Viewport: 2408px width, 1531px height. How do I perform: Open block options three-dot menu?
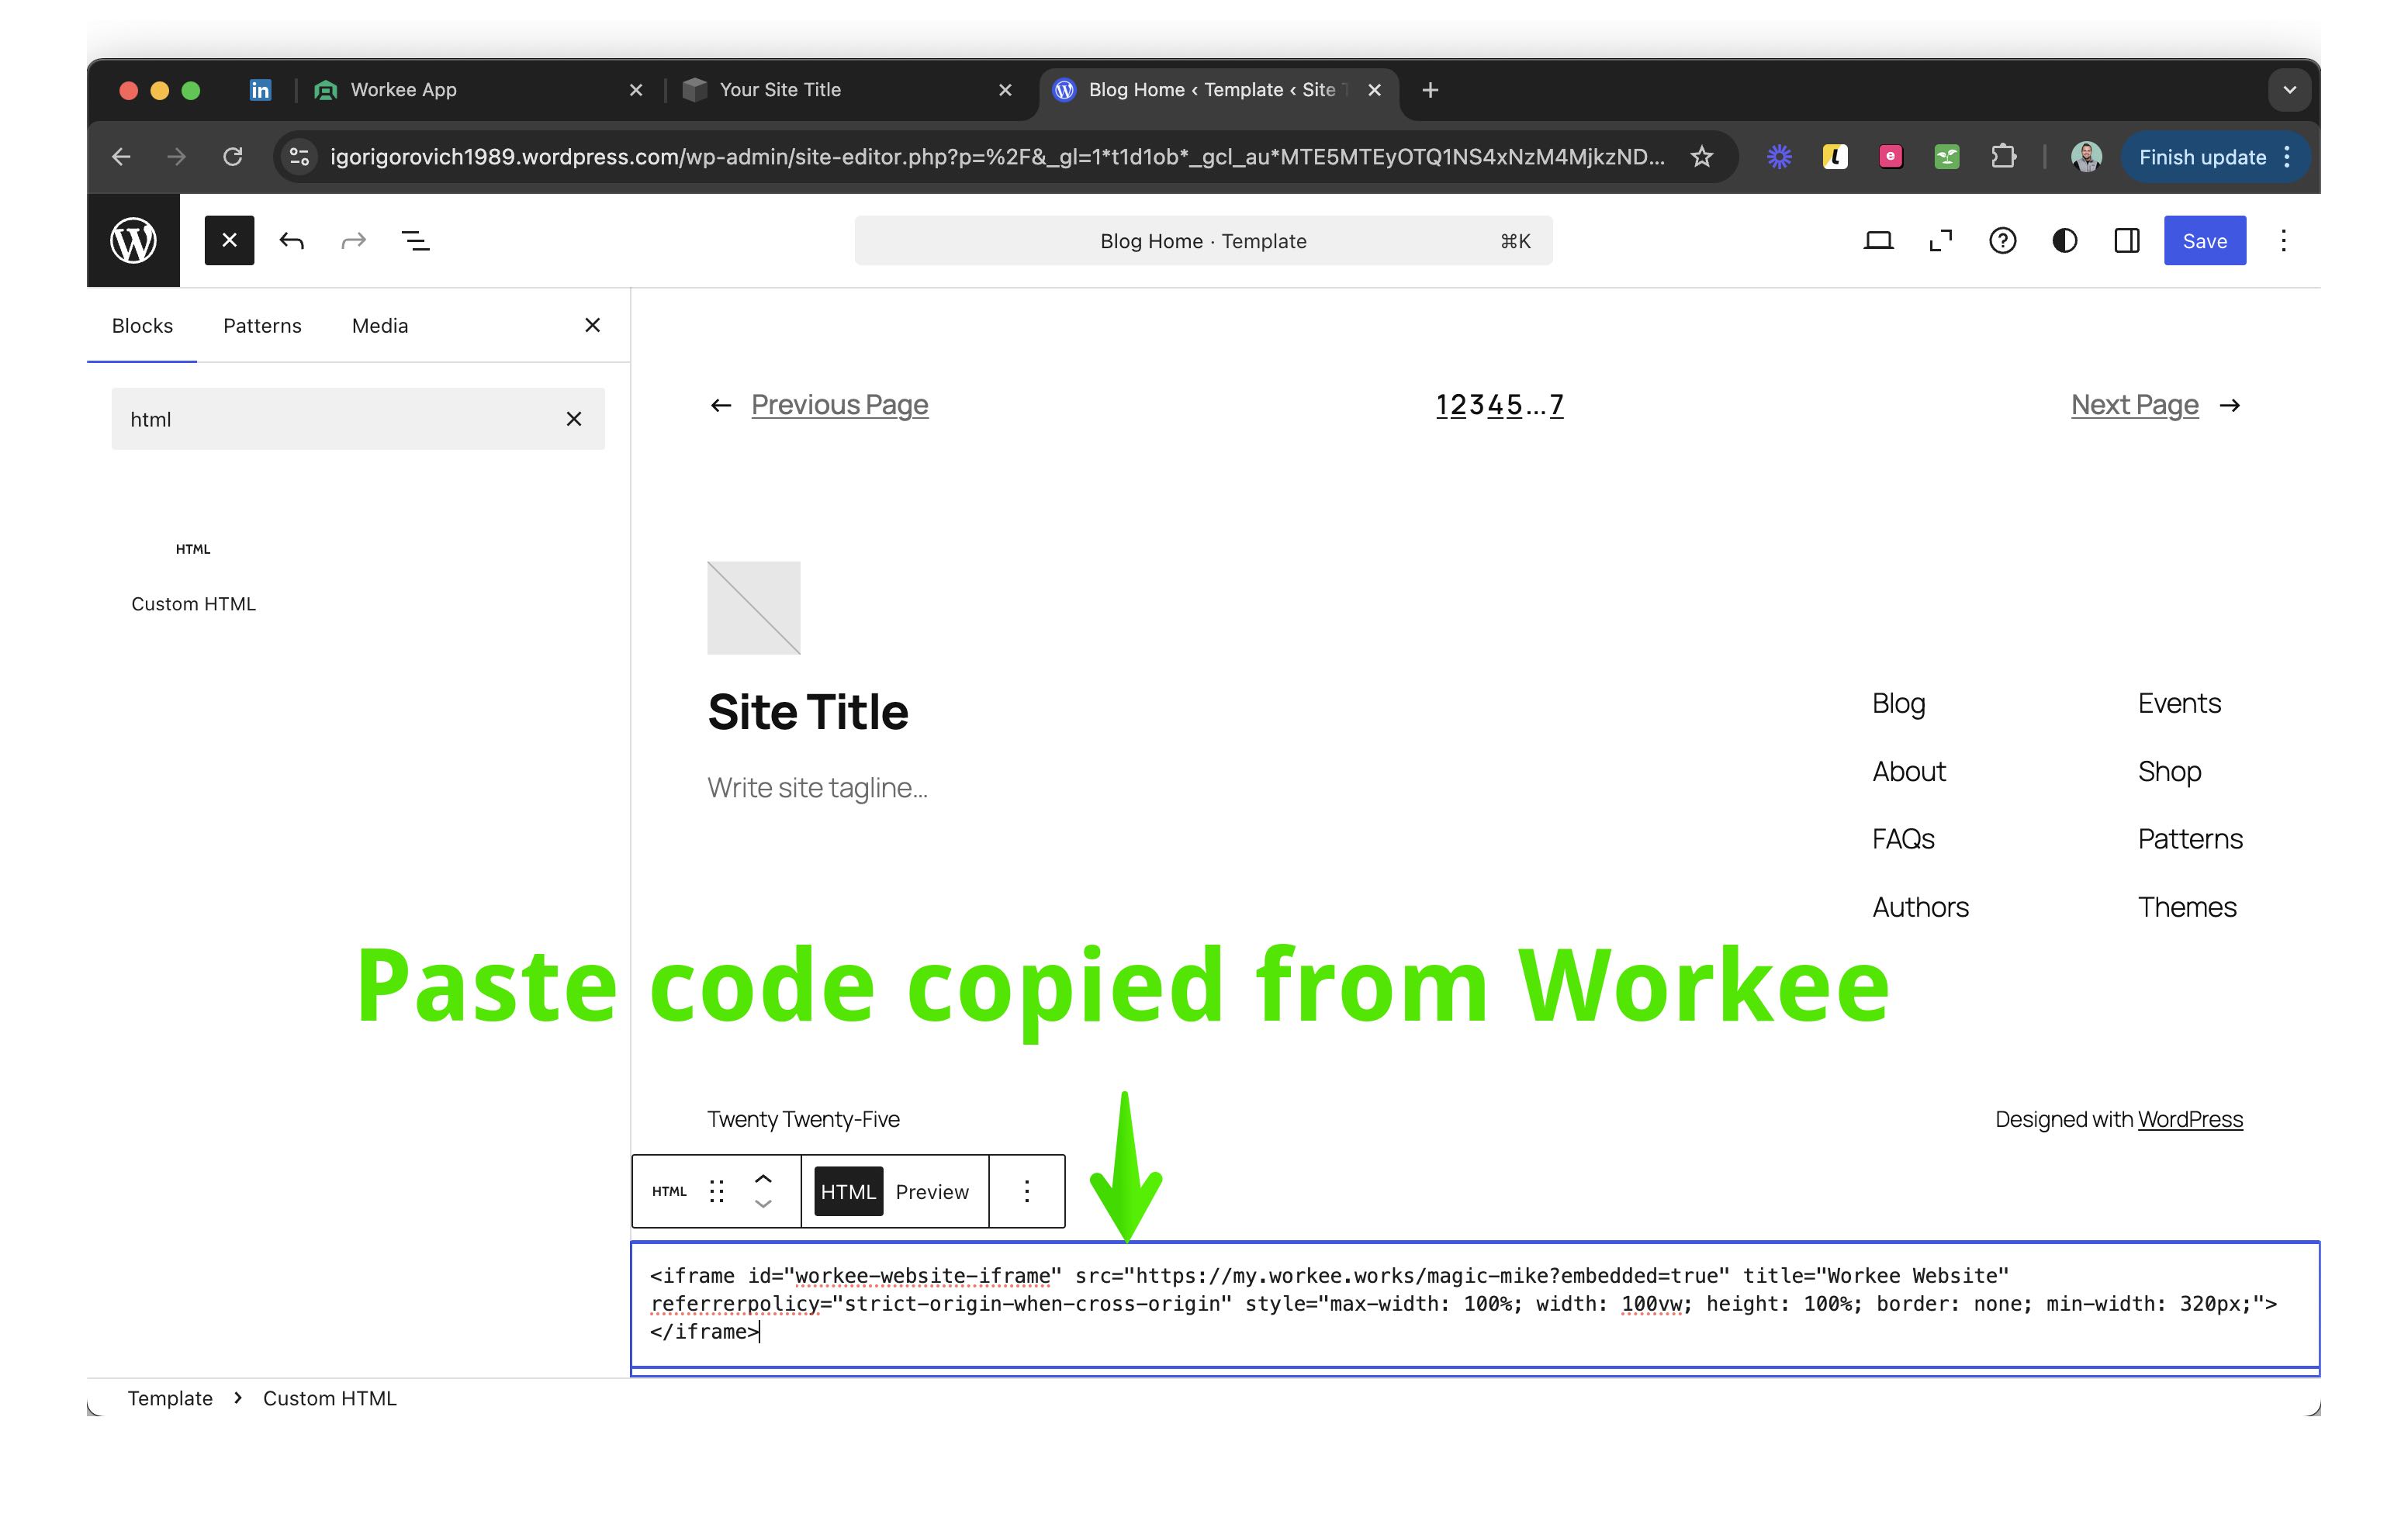pyautogui.click(x=1027, y=1191)
